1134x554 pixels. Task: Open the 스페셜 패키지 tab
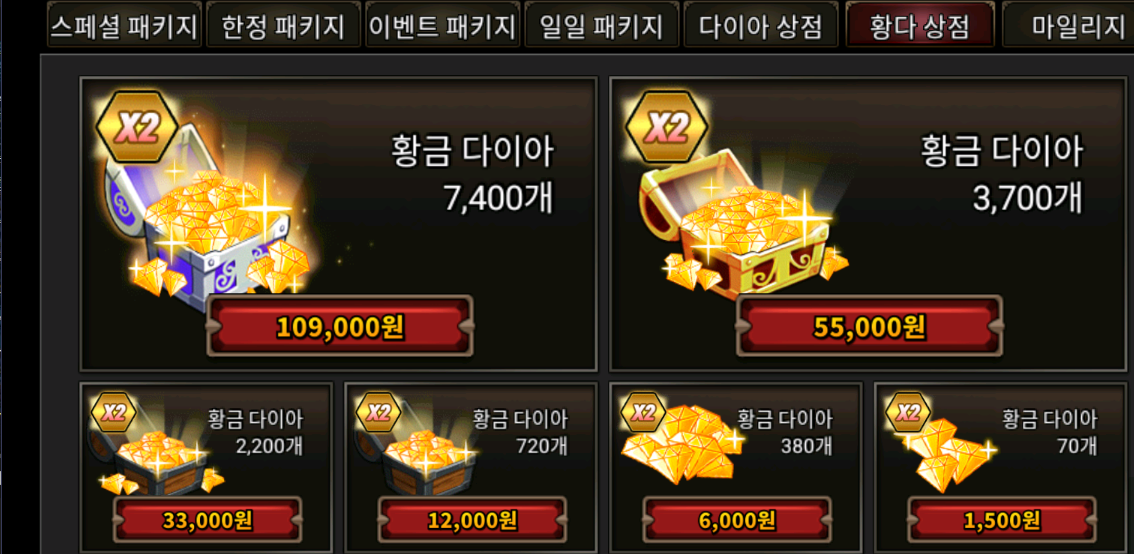[x=124, y=26]
